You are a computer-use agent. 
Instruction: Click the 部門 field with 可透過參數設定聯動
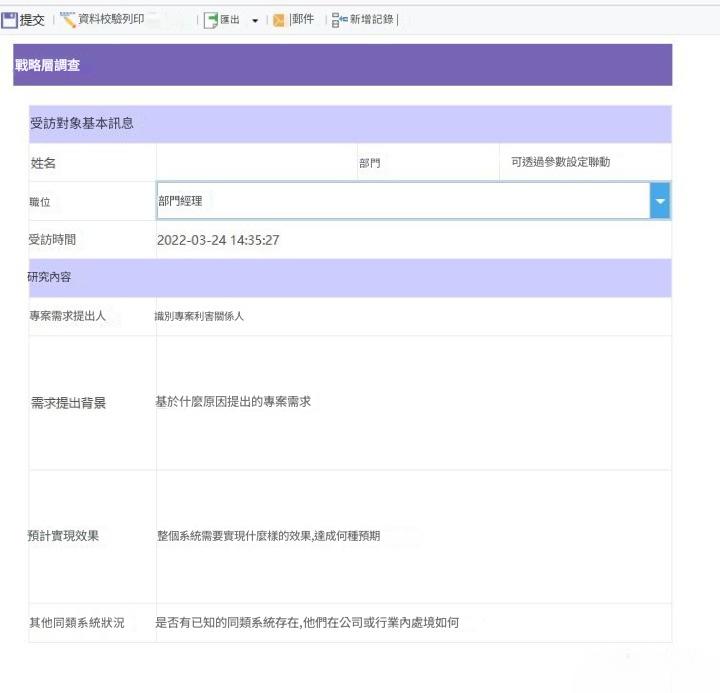585,162
